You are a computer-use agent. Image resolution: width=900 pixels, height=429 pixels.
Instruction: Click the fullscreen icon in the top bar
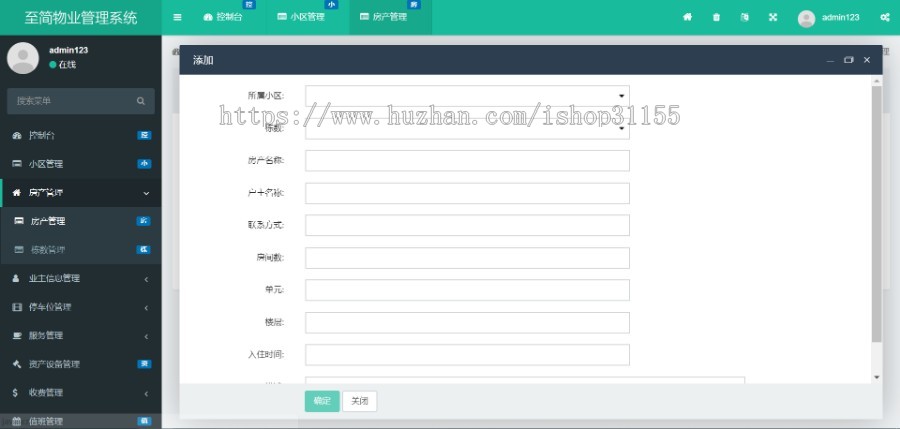click(773, 17)
